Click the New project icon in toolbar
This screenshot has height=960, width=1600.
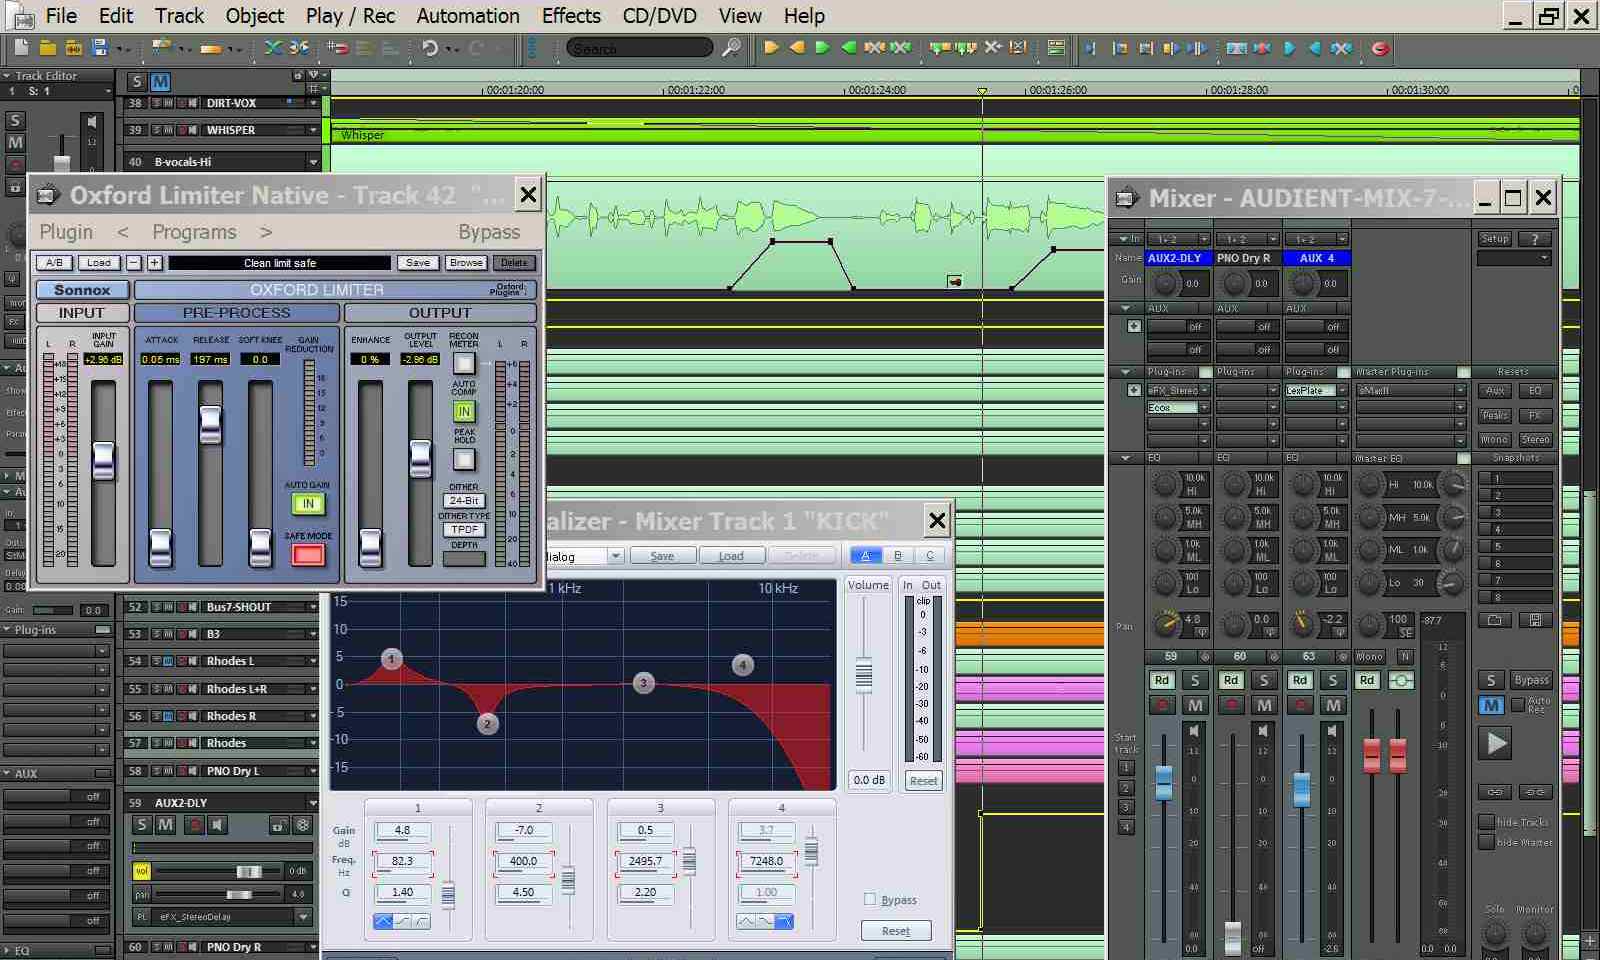[x=21, y=47]
